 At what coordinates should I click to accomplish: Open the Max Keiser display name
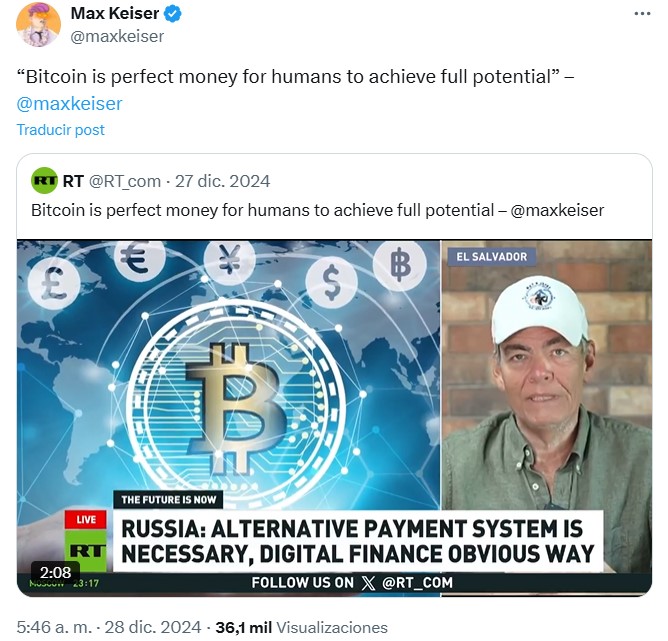click(115, 13)
